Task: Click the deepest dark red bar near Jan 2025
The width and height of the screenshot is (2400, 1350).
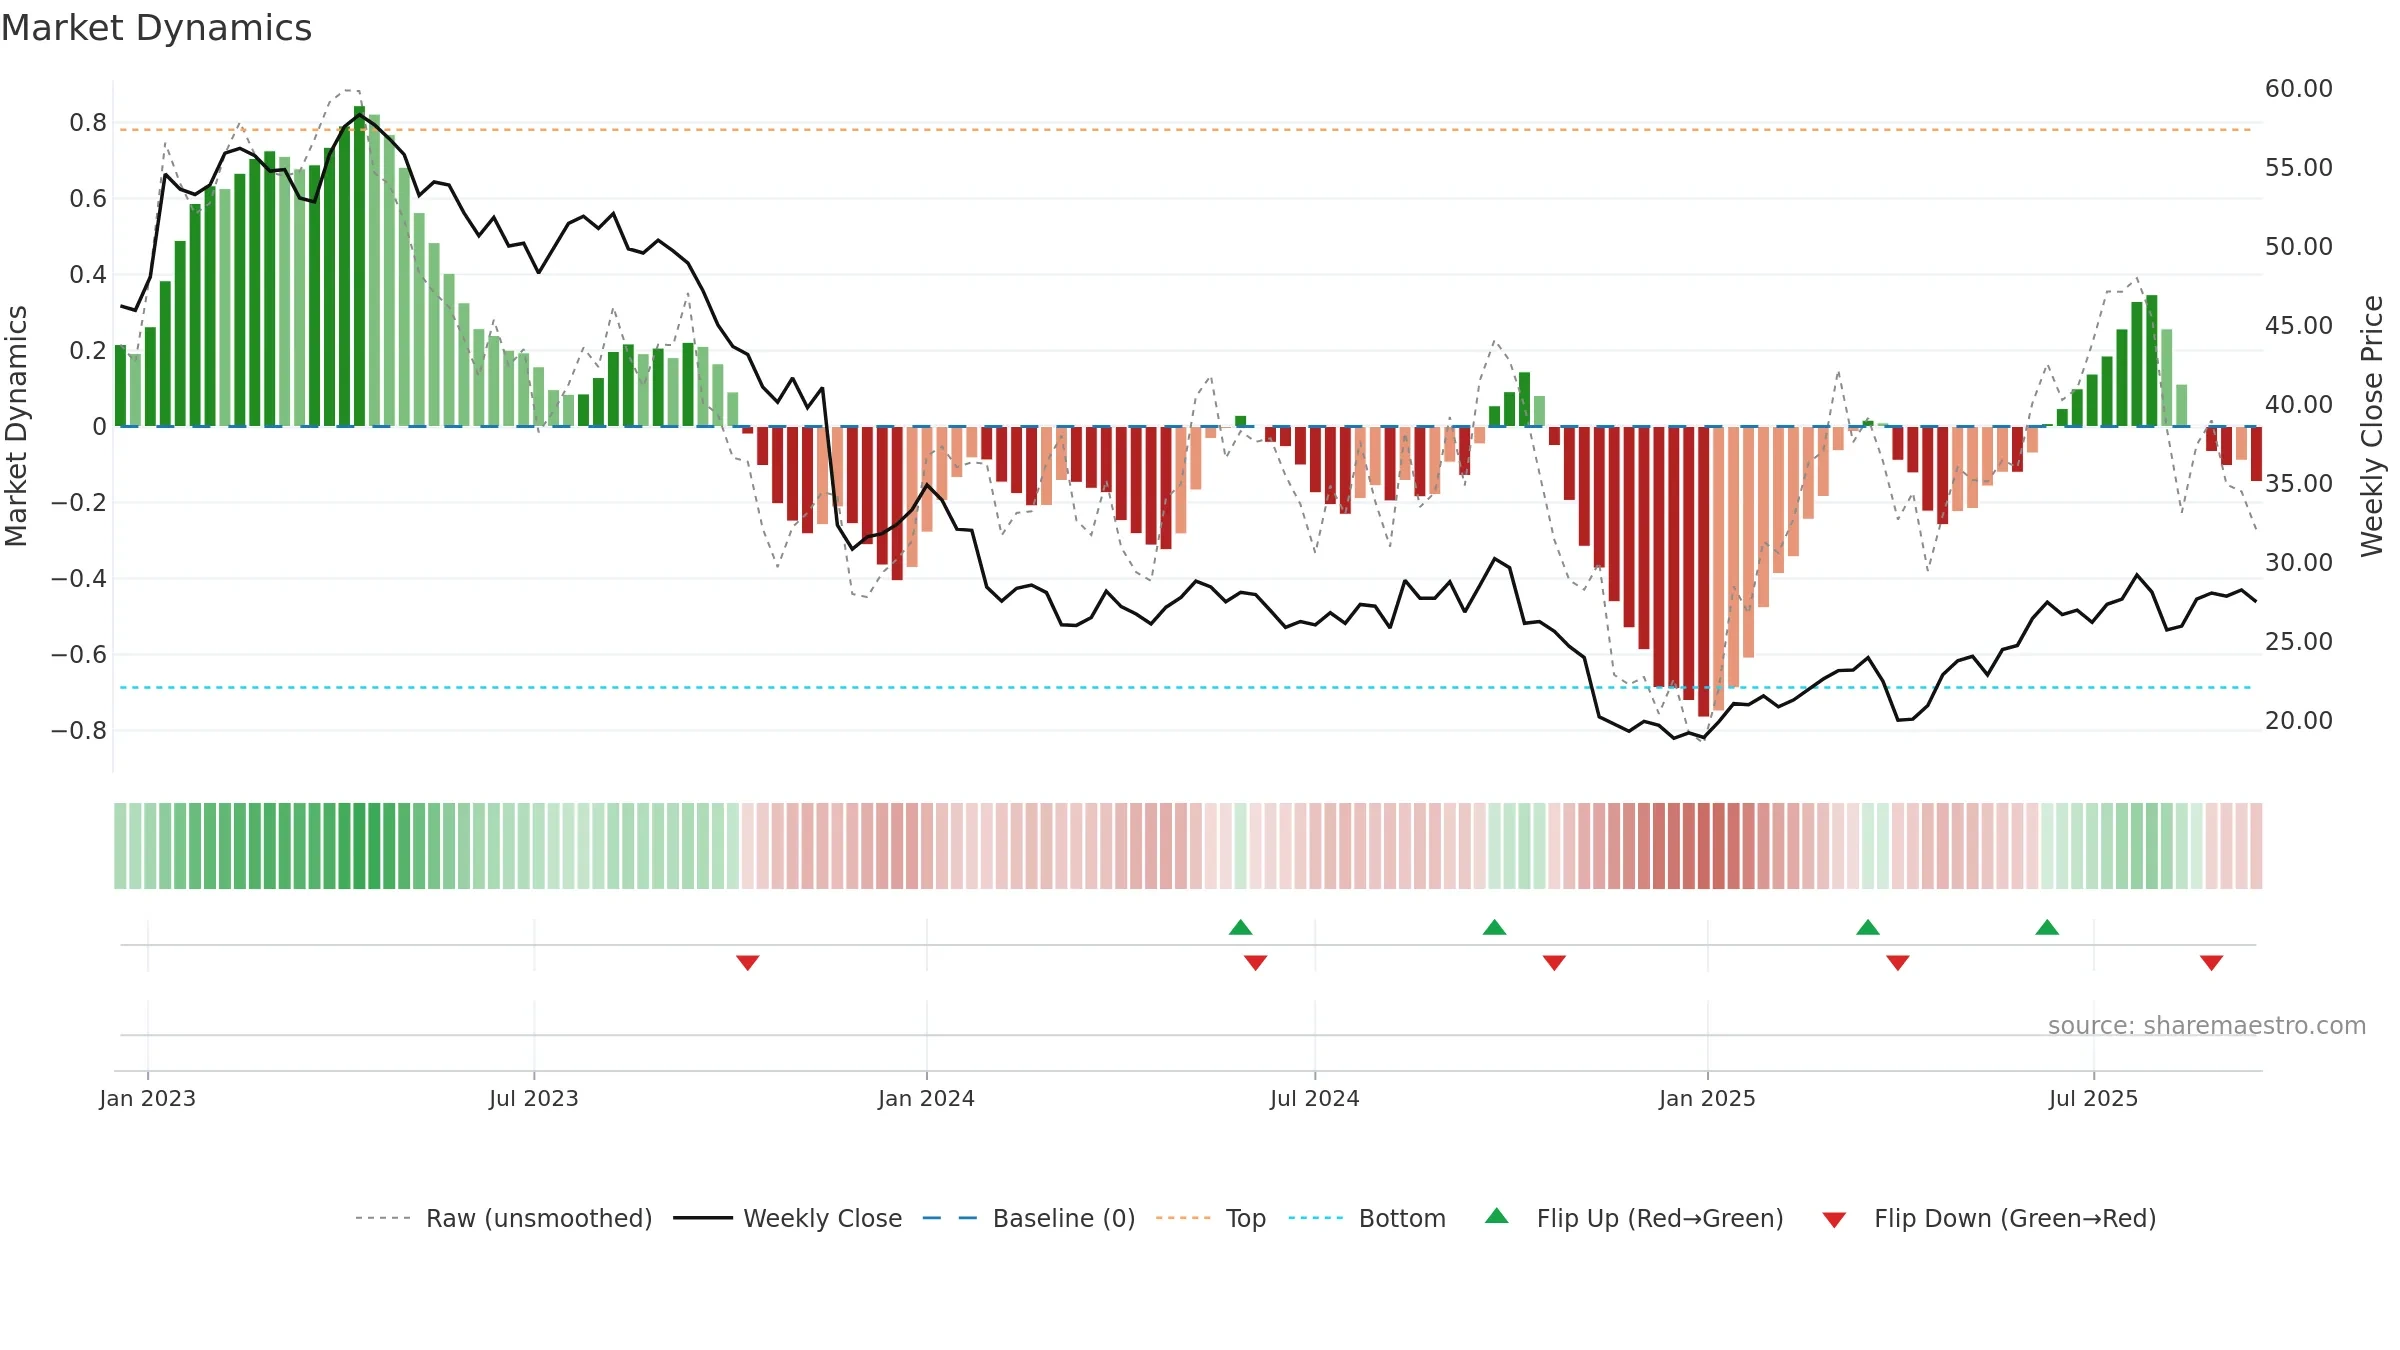Action: click(1703, 571)
